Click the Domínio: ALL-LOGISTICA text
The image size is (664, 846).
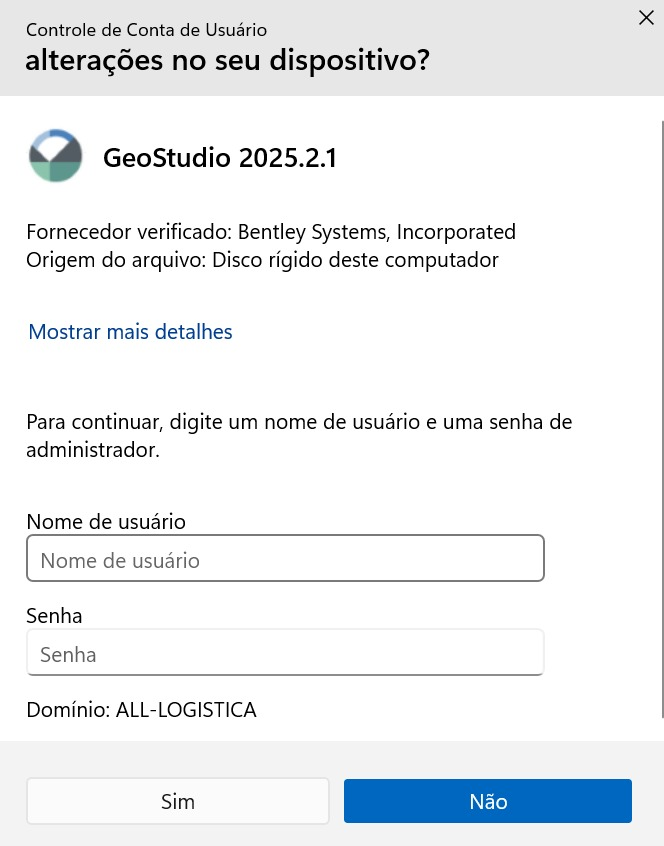141,709
